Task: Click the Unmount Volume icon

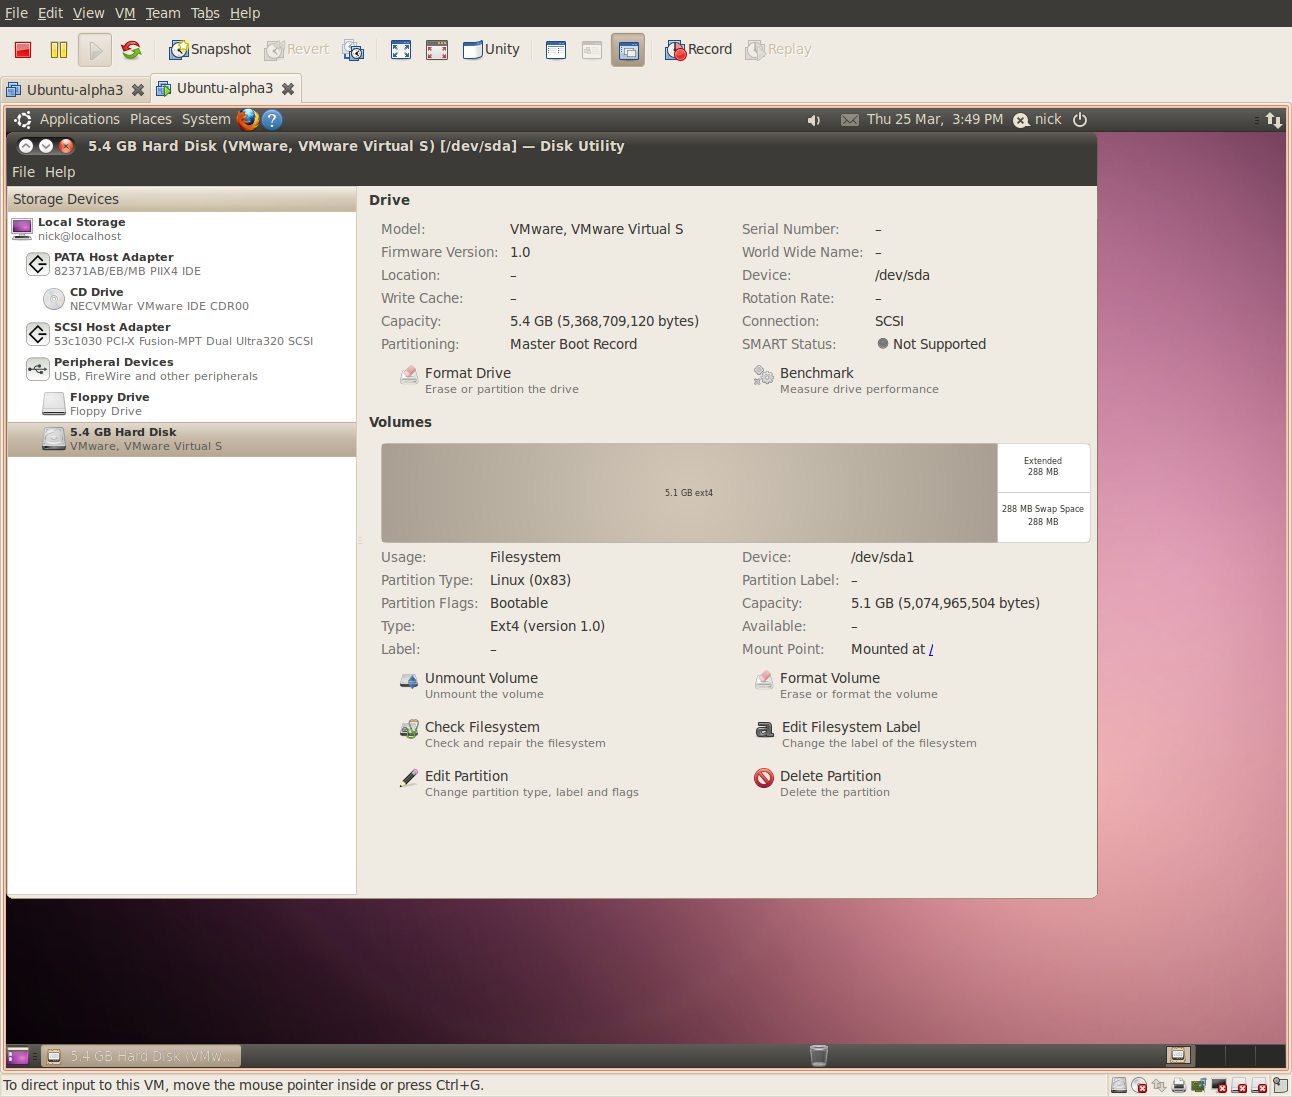Action: tap(409, 681)
